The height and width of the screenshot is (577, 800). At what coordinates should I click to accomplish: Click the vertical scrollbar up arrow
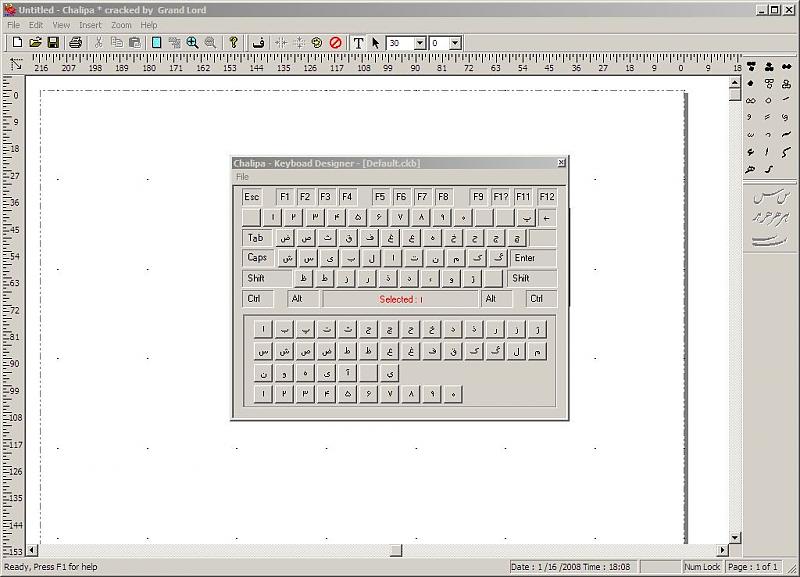tap(735, 82)
